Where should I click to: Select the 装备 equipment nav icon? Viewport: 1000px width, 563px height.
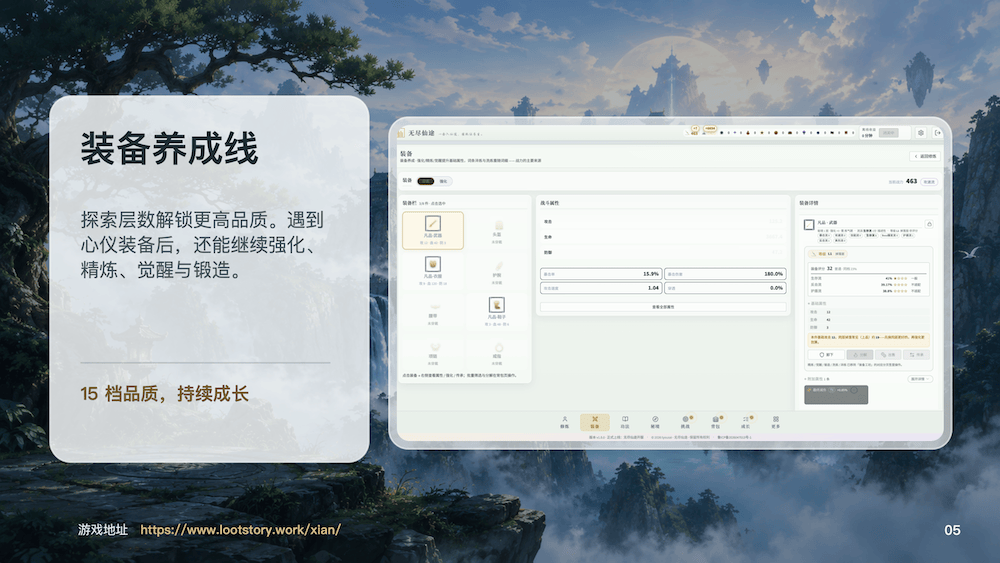[594, 422]
